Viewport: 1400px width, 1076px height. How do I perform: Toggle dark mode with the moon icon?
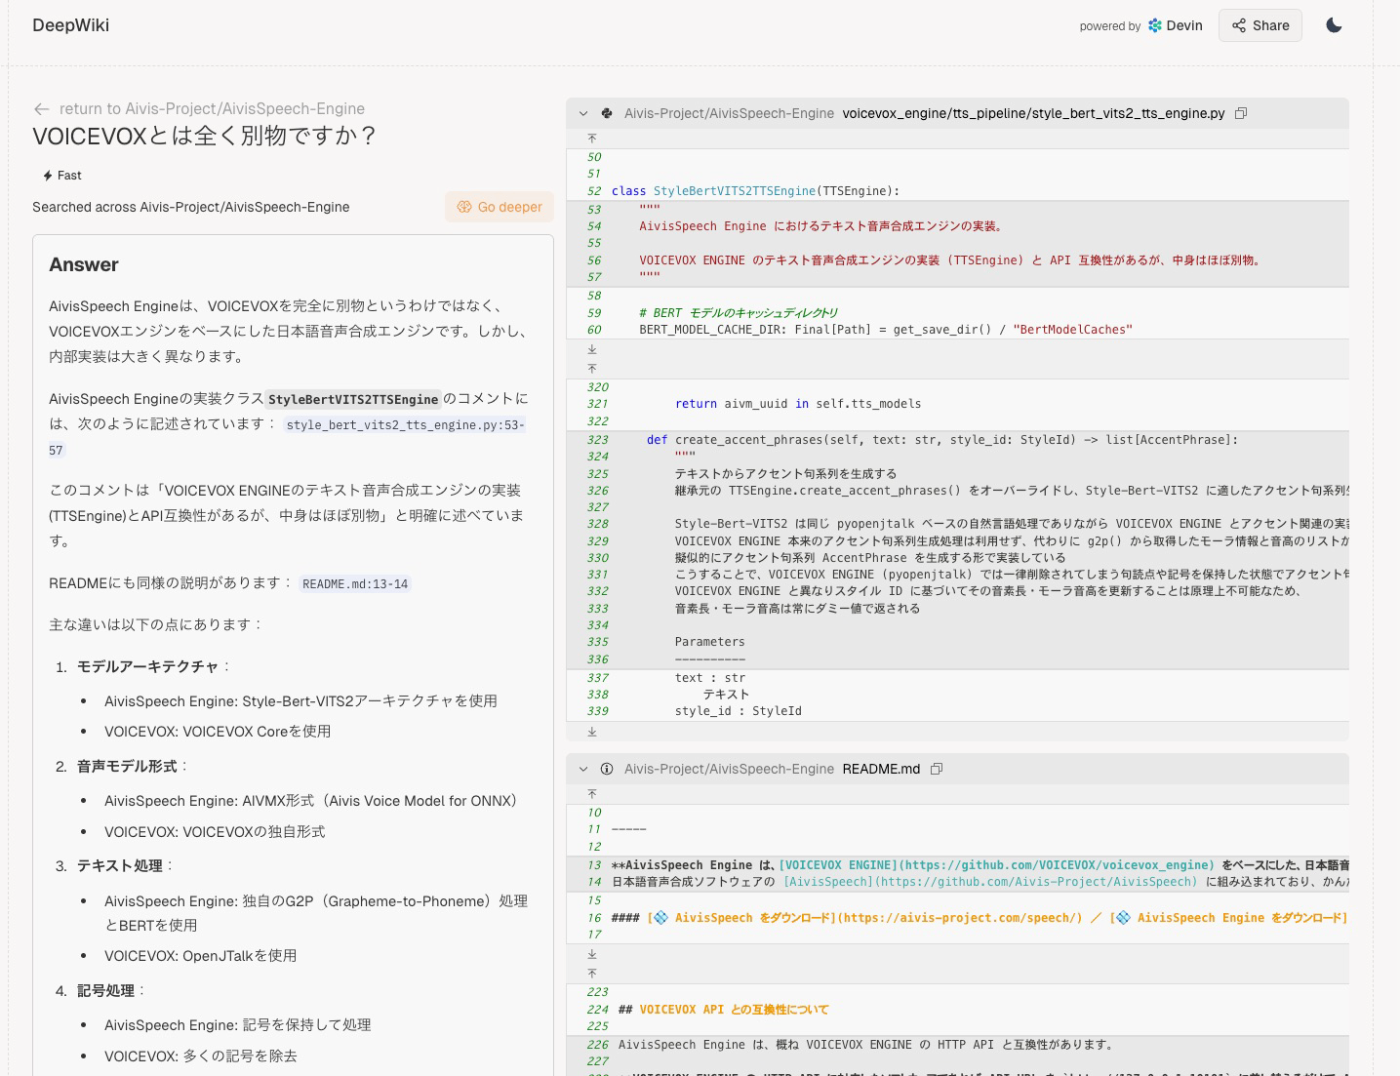[x=1334, y=25]
